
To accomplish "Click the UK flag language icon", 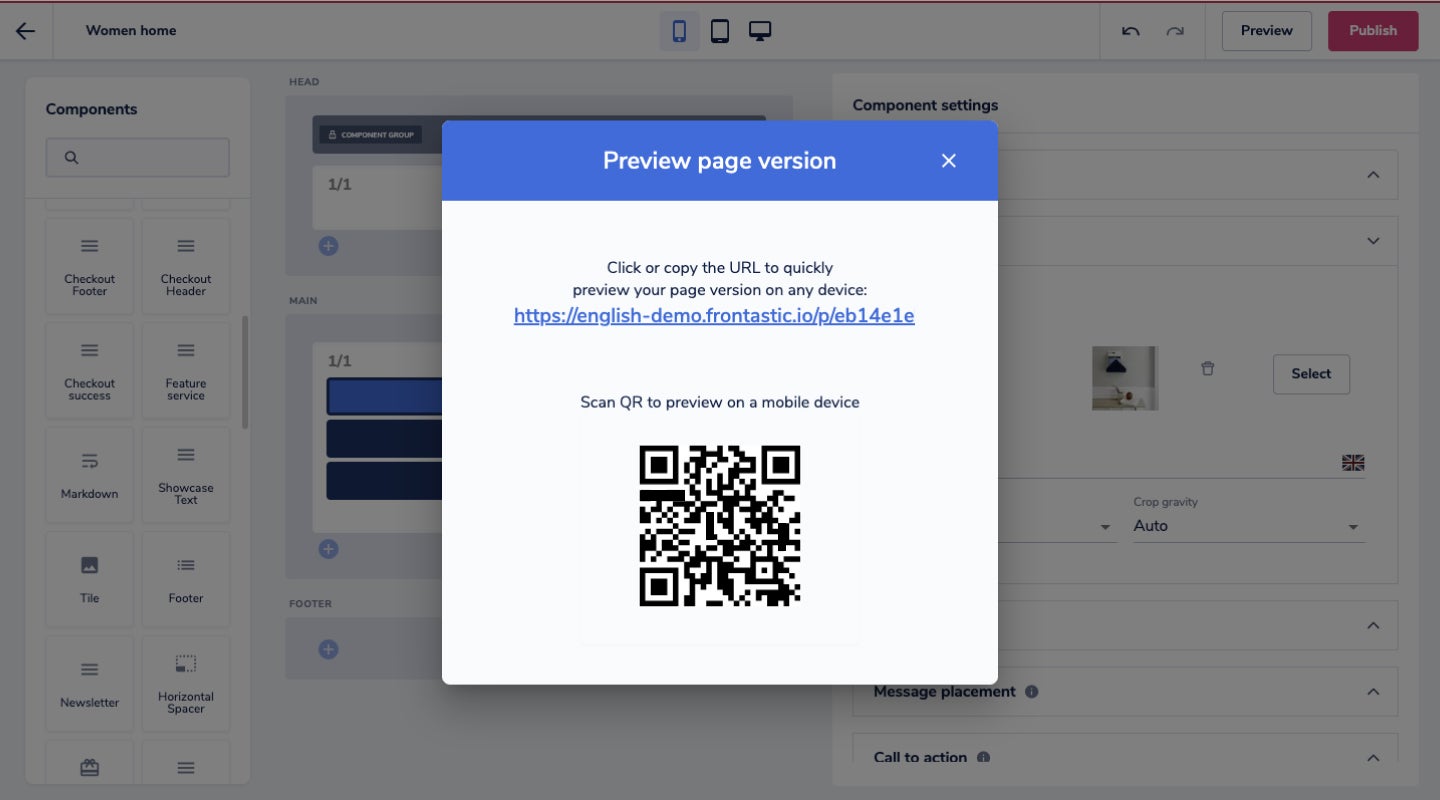I will [x=1353, y=463].
